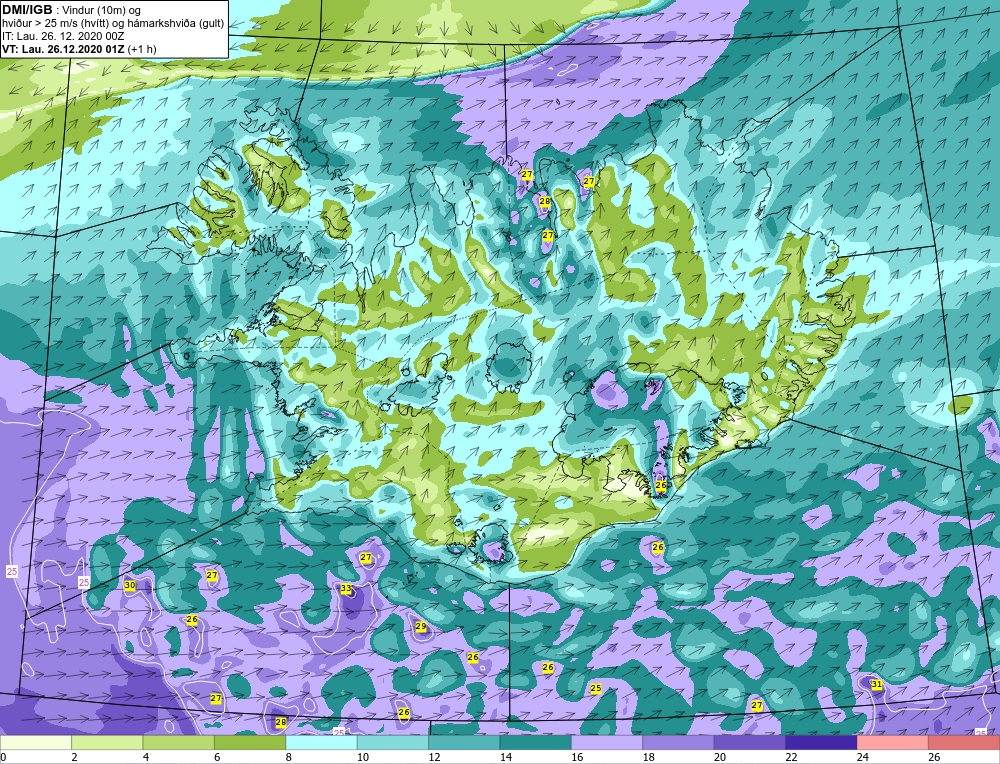Click the legend scale value 0
1000x764 pixels.
[3, 757]
